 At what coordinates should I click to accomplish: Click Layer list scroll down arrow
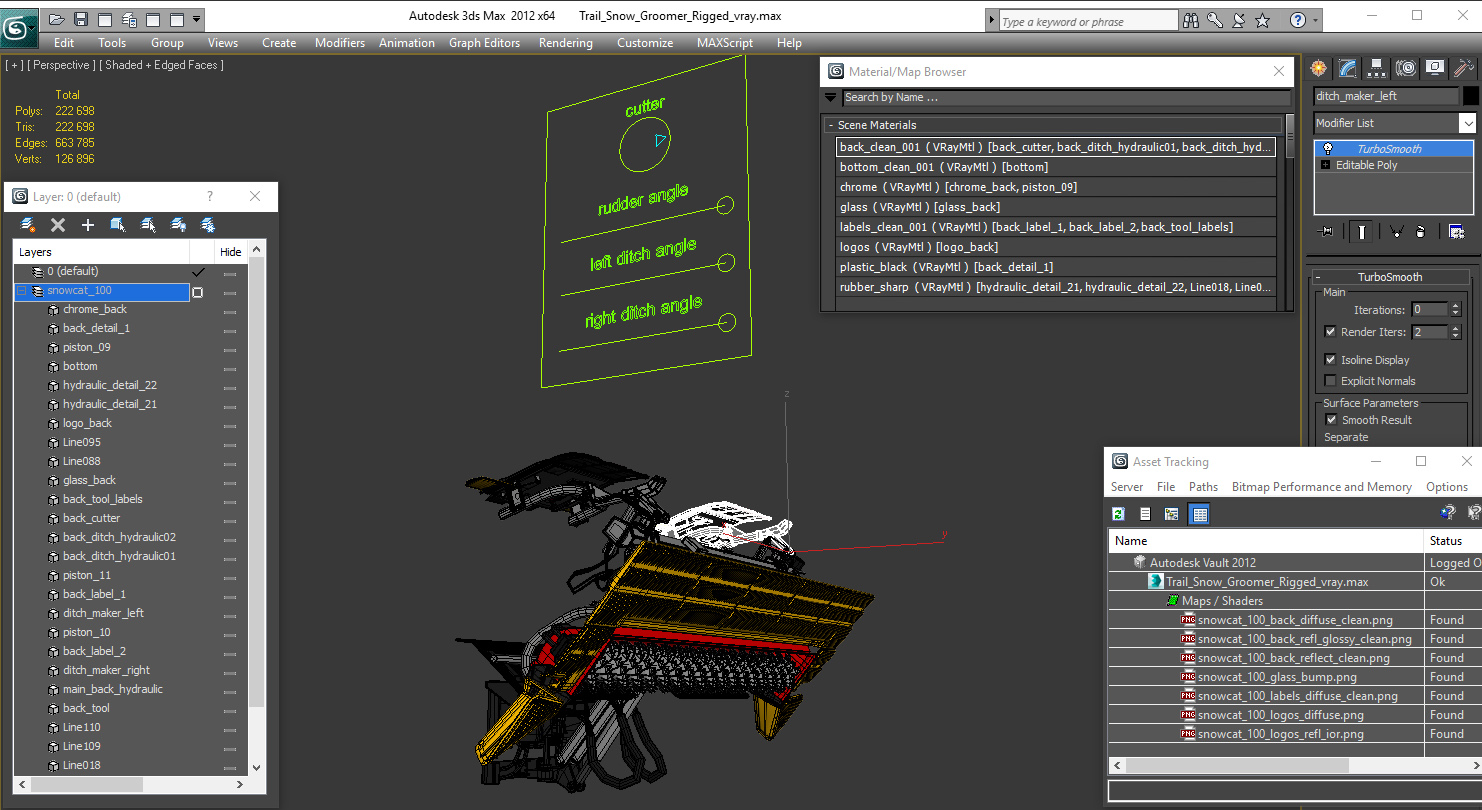point(256,768)
